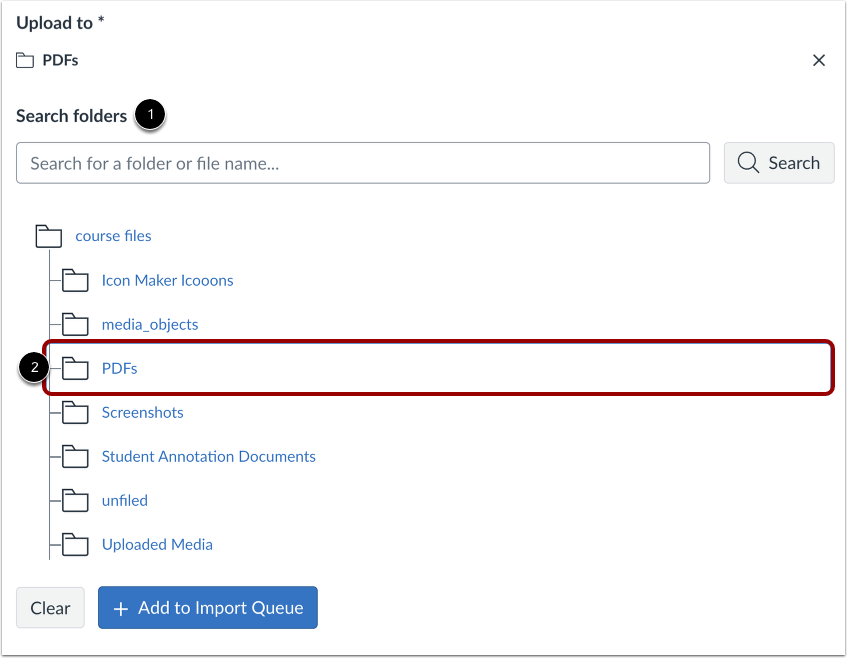This screenshot has height=658, width=847.
Task: Open the Uploaded Media folder
Action: tap(157, 544)
